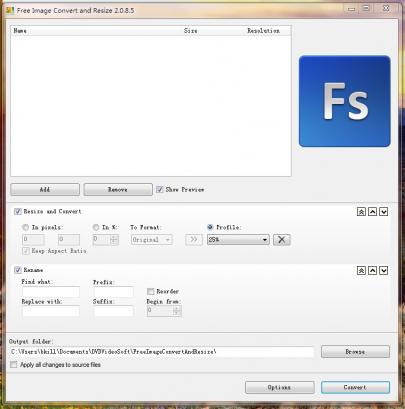
Task: Open the To Format dropdown
Action: click(152, 240)
